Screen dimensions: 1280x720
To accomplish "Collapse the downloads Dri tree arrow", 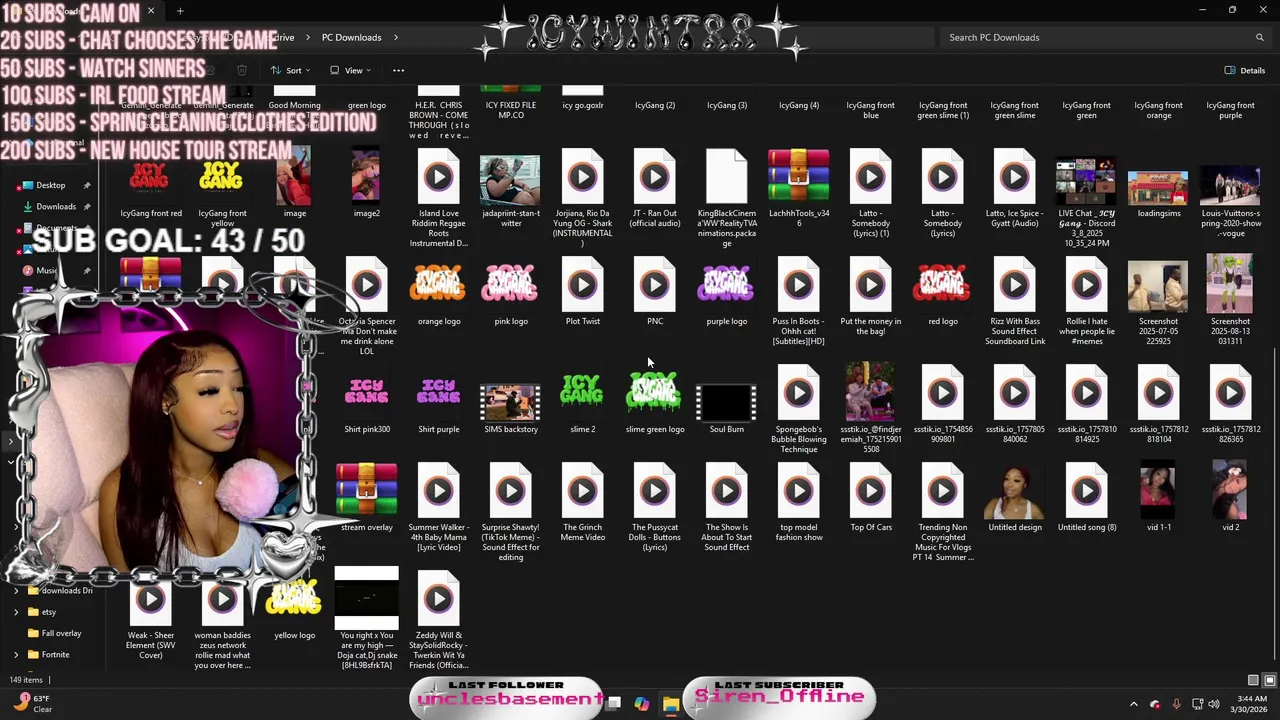I will (16, 590).
